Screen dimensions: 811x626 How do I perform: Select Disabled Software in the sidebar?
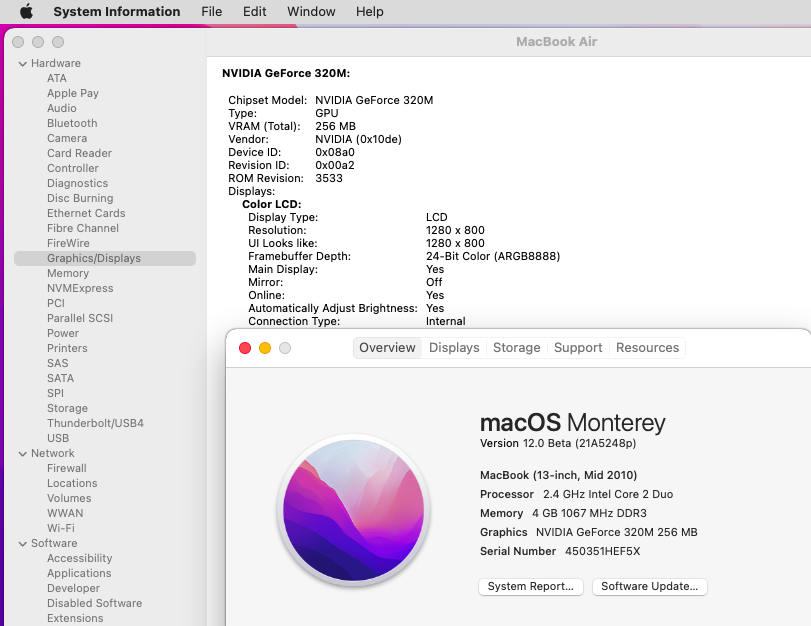(x=94, y=603)
